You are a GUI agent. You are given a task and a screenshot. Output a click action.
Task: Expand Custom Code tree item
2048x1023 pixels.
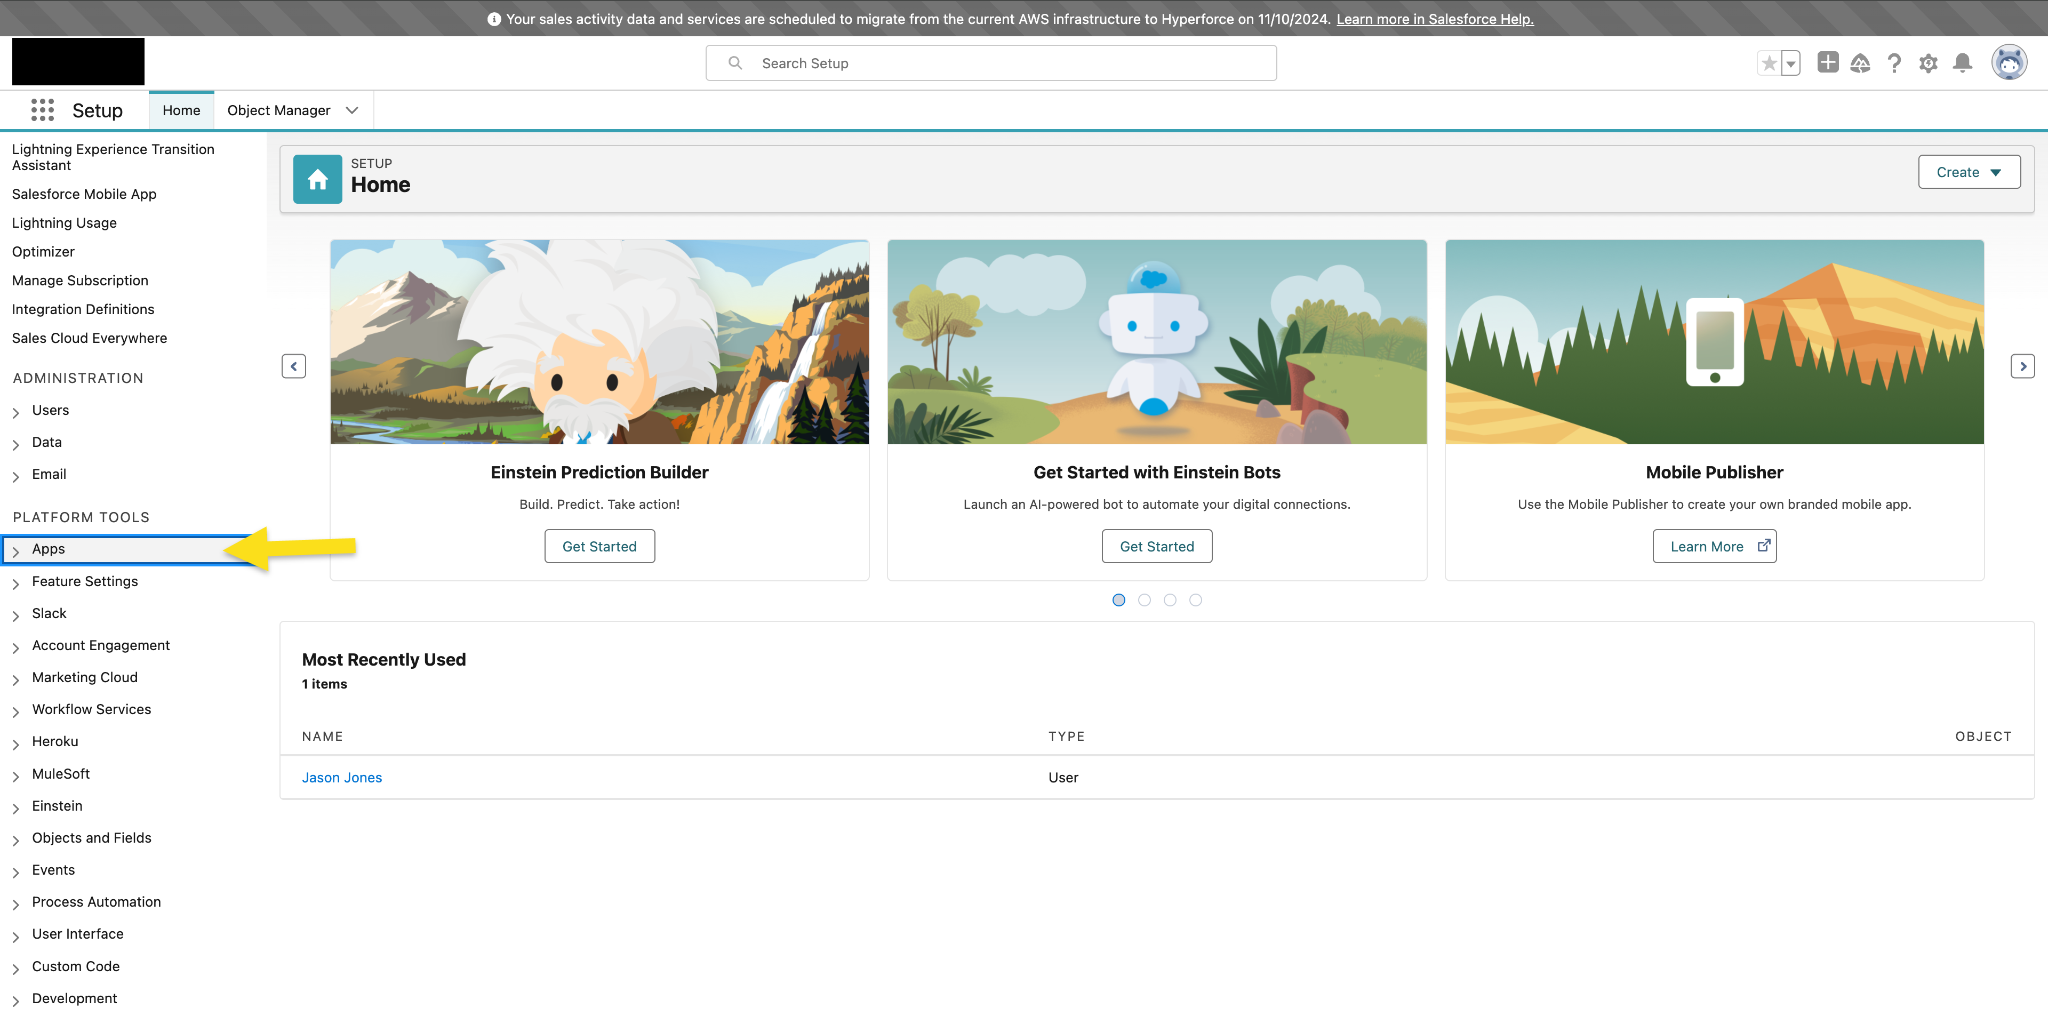16,968
